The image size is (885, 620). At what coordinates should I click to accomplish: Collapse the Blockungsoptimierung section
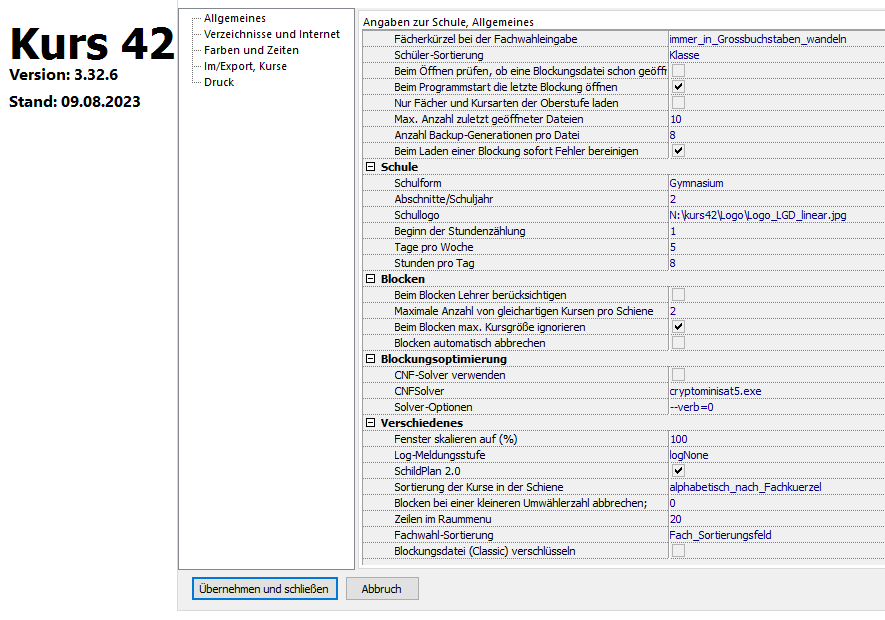coord(370,359)
